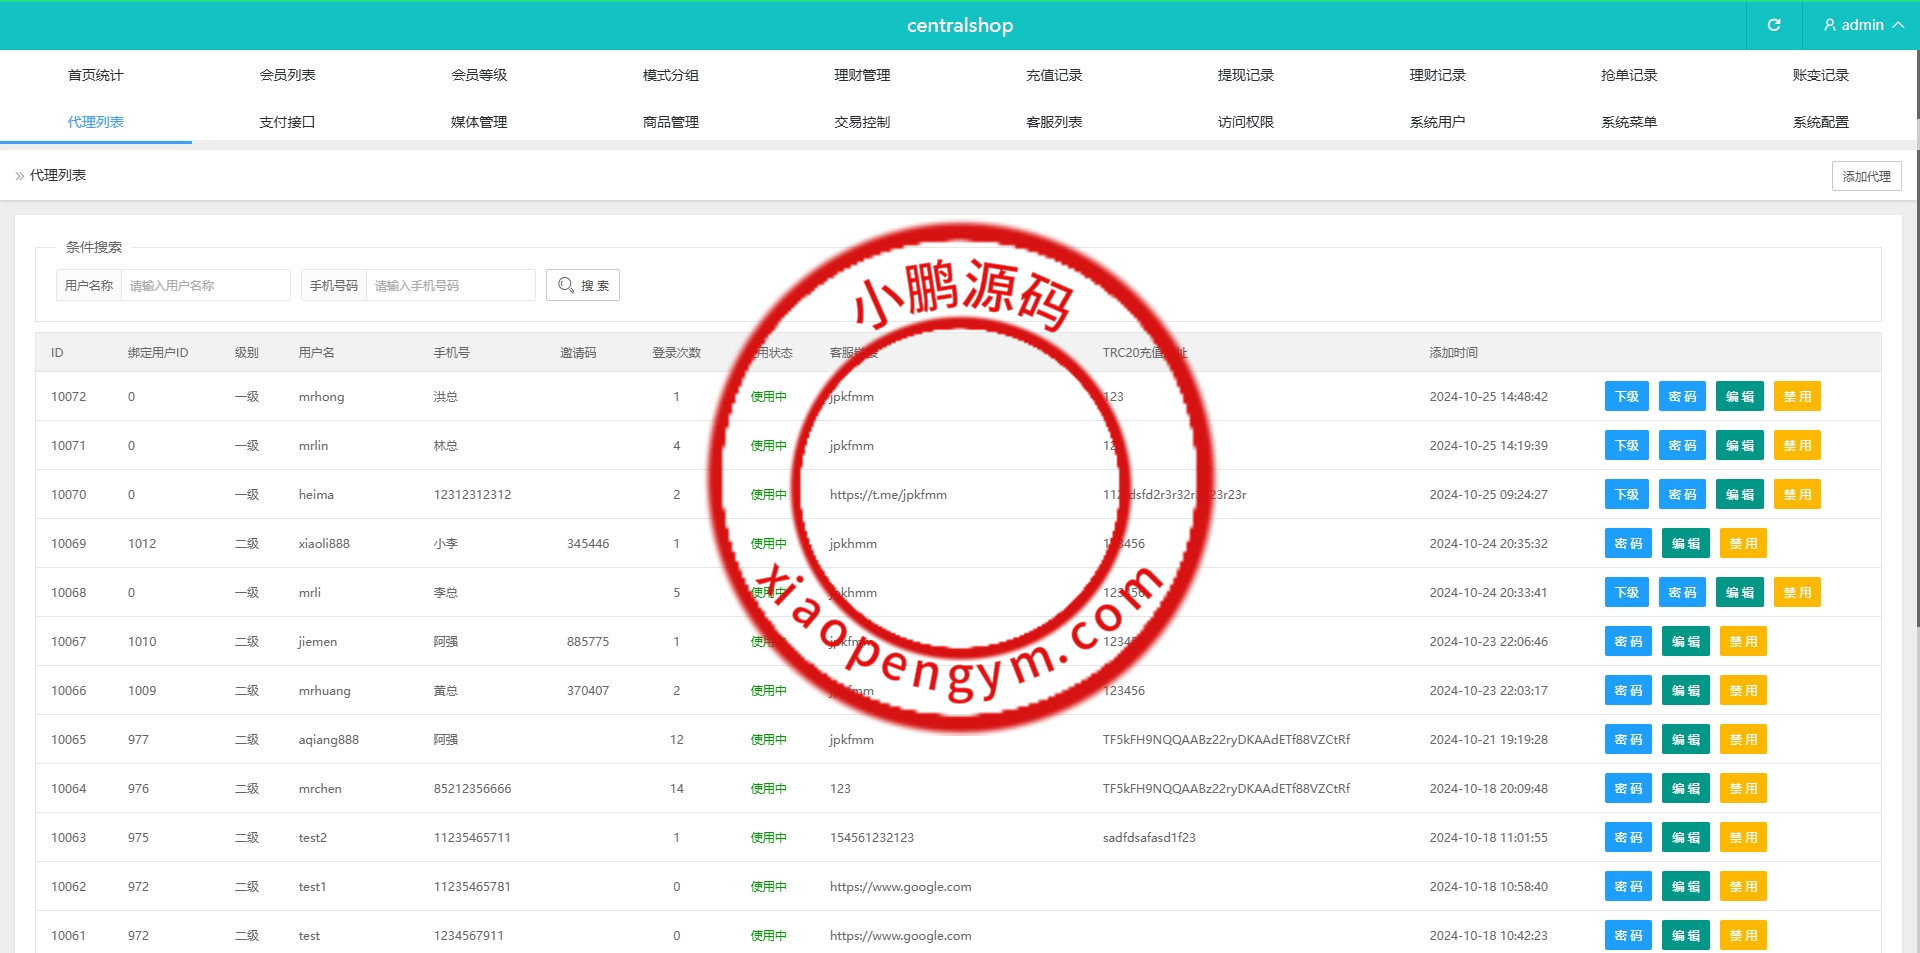Image resolution: width=1920 pixels, height=953 pixels.
Task: Click the breadcrumb arrow before 代理列表
Action: coord(18,176)
